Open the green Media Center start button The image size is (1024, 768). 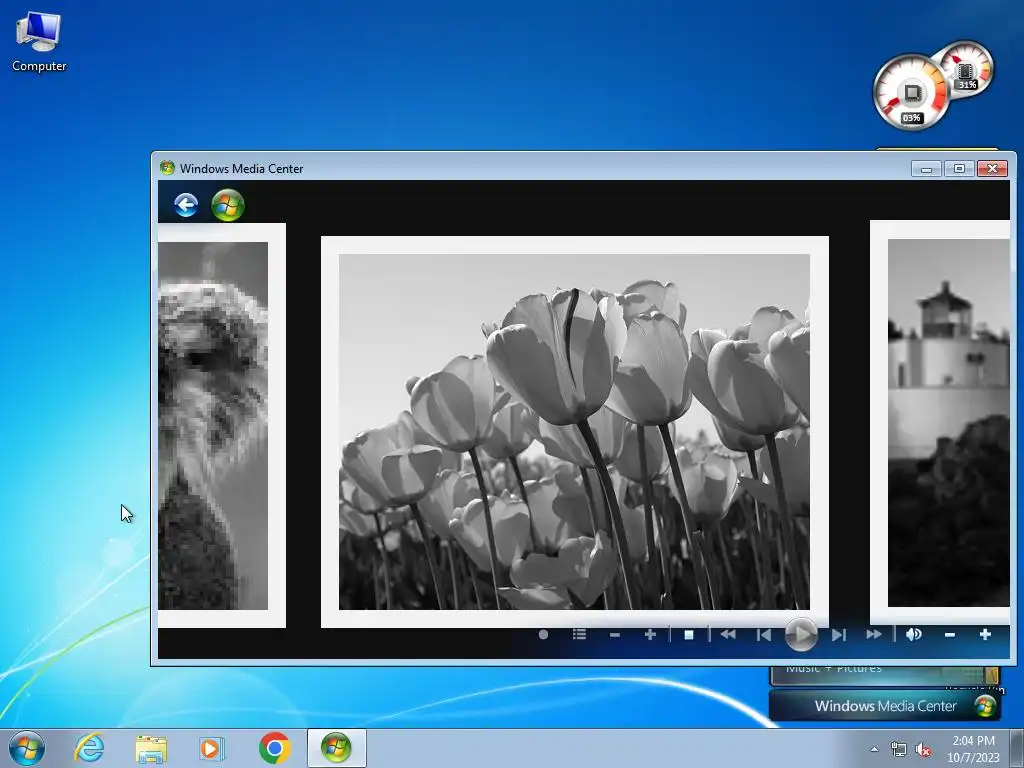[228, 205]
